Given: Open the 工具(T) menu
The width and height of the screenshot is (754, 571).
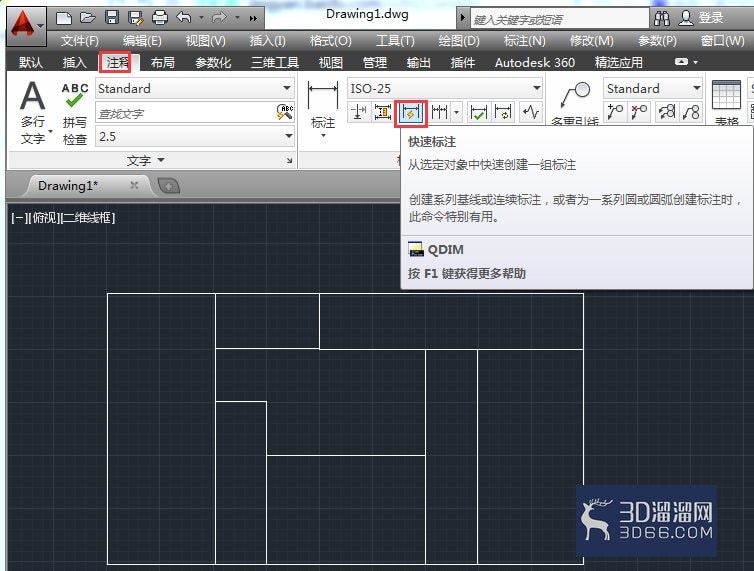Looking at the screenshot, I should (395, 41).
